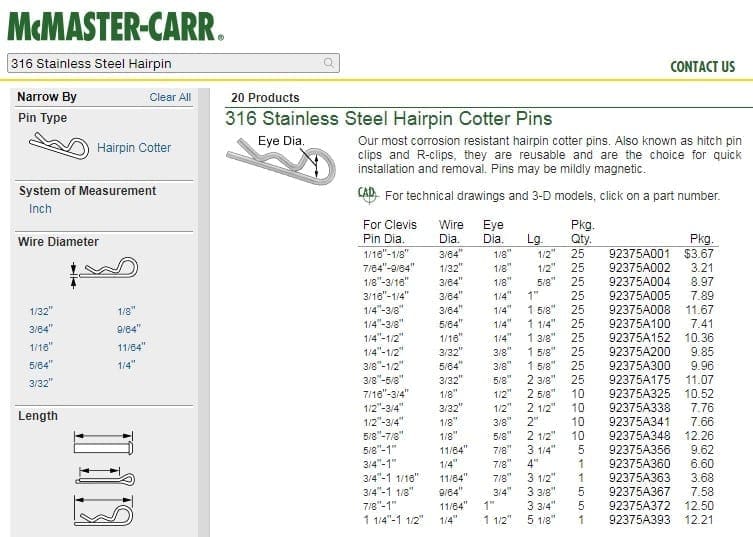Filter by 1/16" wire diameter
Viewport: 753px width, 537px height.
[x=41, y=347]
